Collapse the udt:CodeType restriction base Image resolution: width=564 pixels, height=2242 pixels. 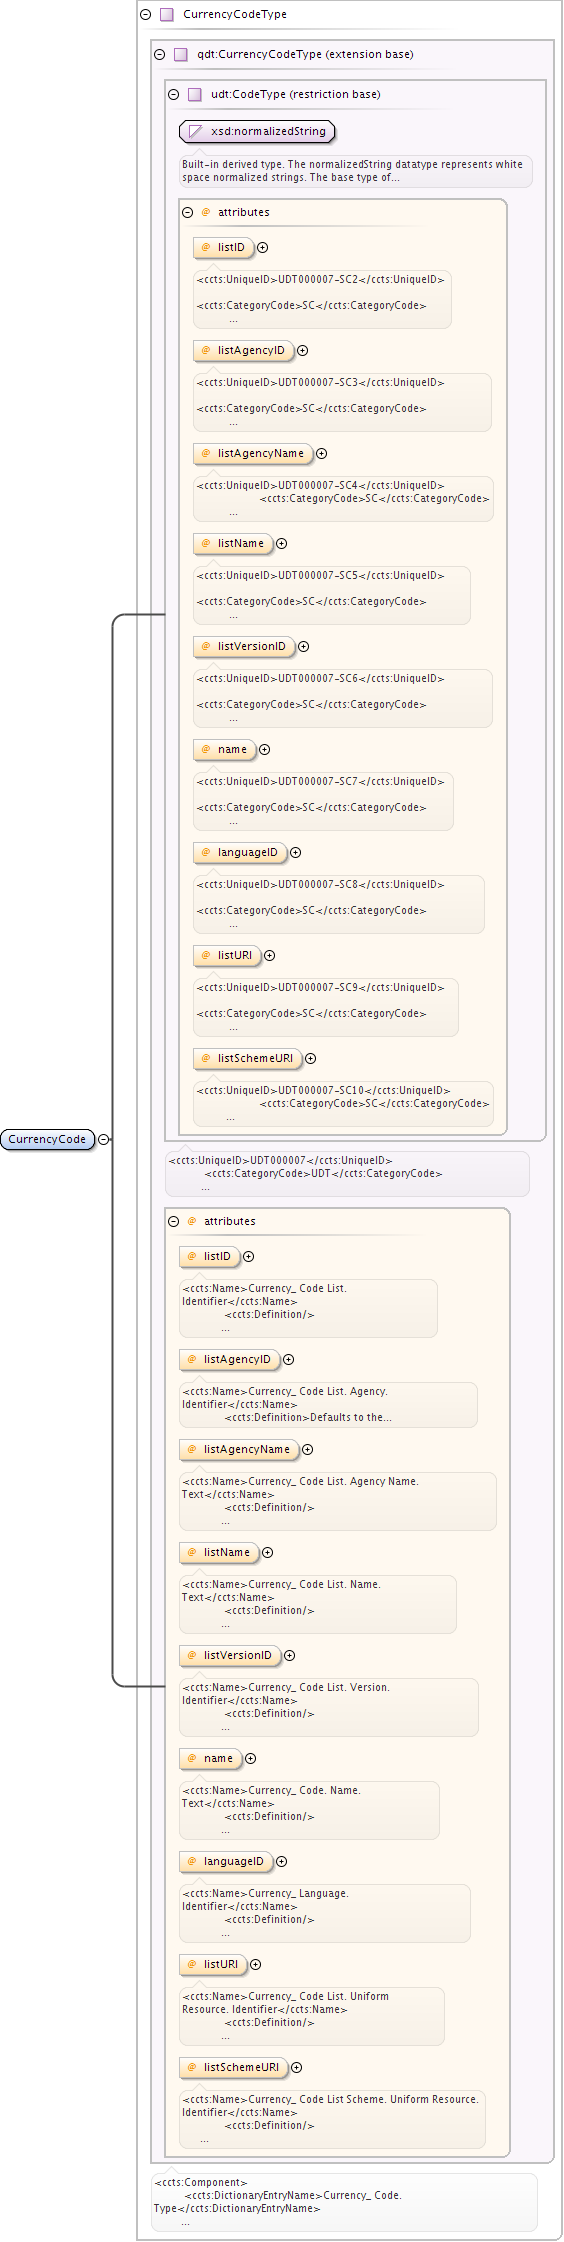(x=174, y=95)
